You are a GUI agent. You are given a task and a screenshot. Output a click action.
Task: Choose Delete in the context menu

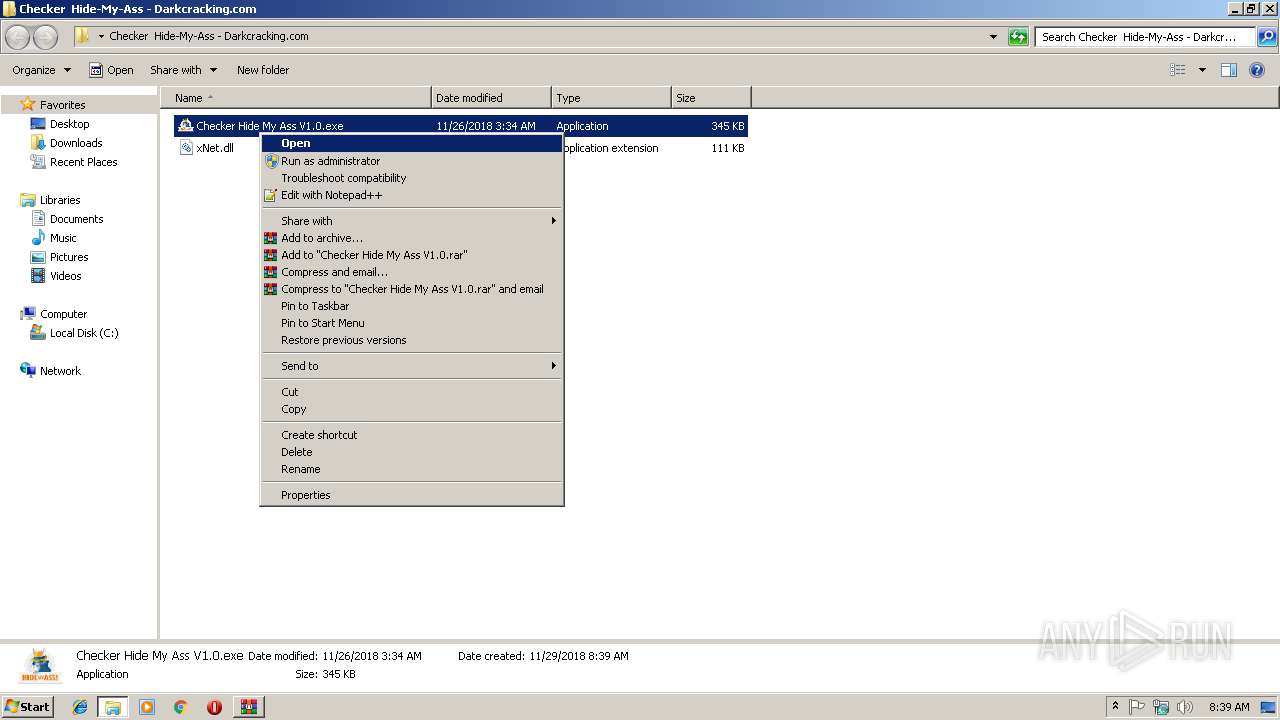coord(412,452)
